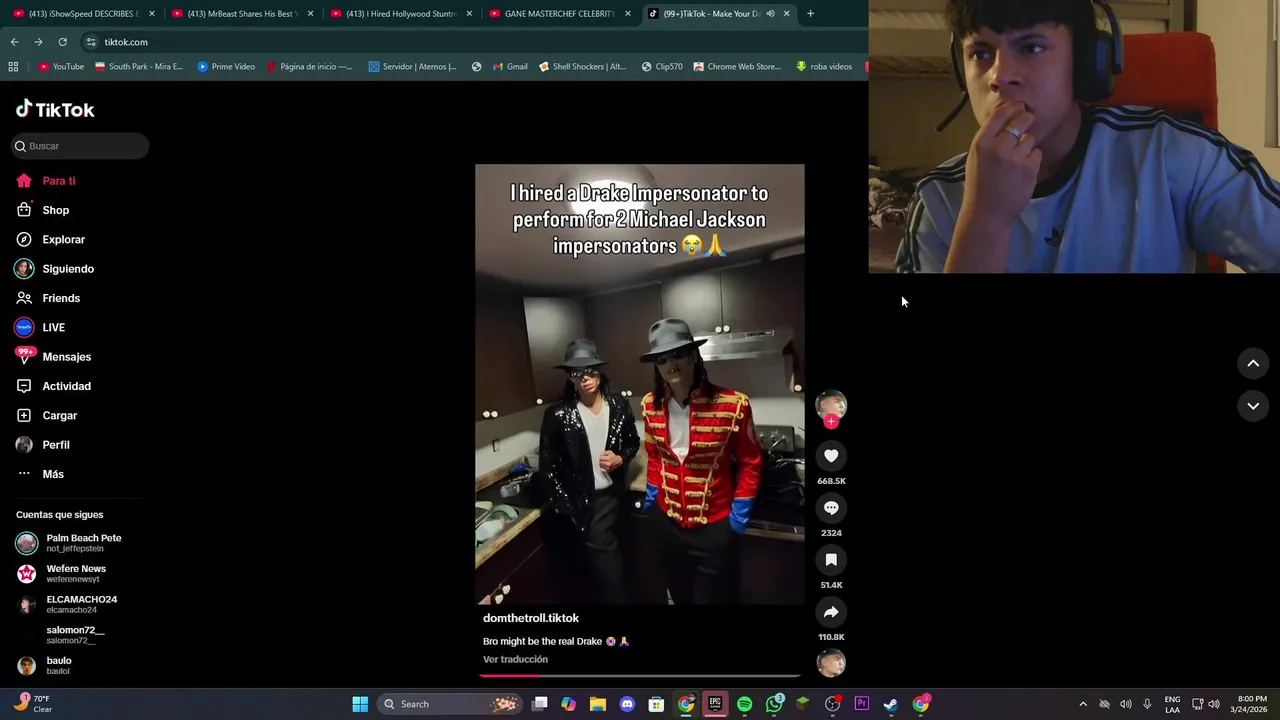Screen dimensions: 1280x720
Task: Open the roba videos bookmark
Action: pos(824,67)
